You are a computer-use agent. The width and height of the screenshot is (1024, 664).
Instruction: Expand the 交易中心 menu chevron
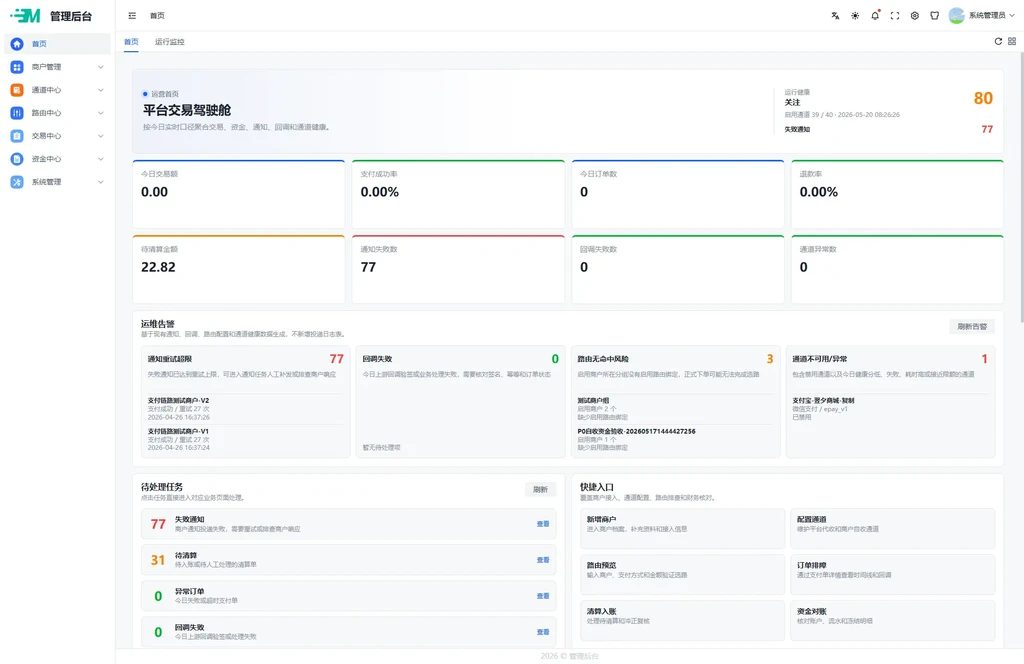pyautogui.click(x=101, y=136)
